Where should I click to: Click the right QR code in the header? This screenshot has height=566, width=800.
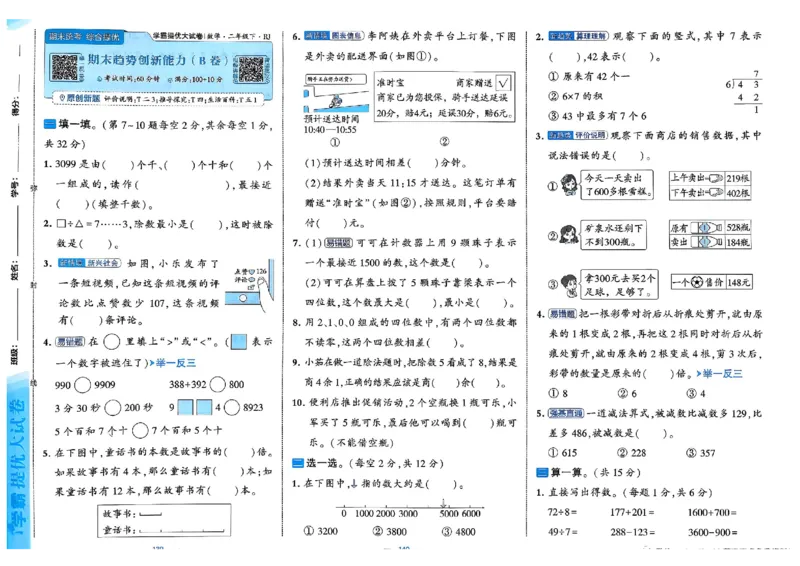pos(251,69)
